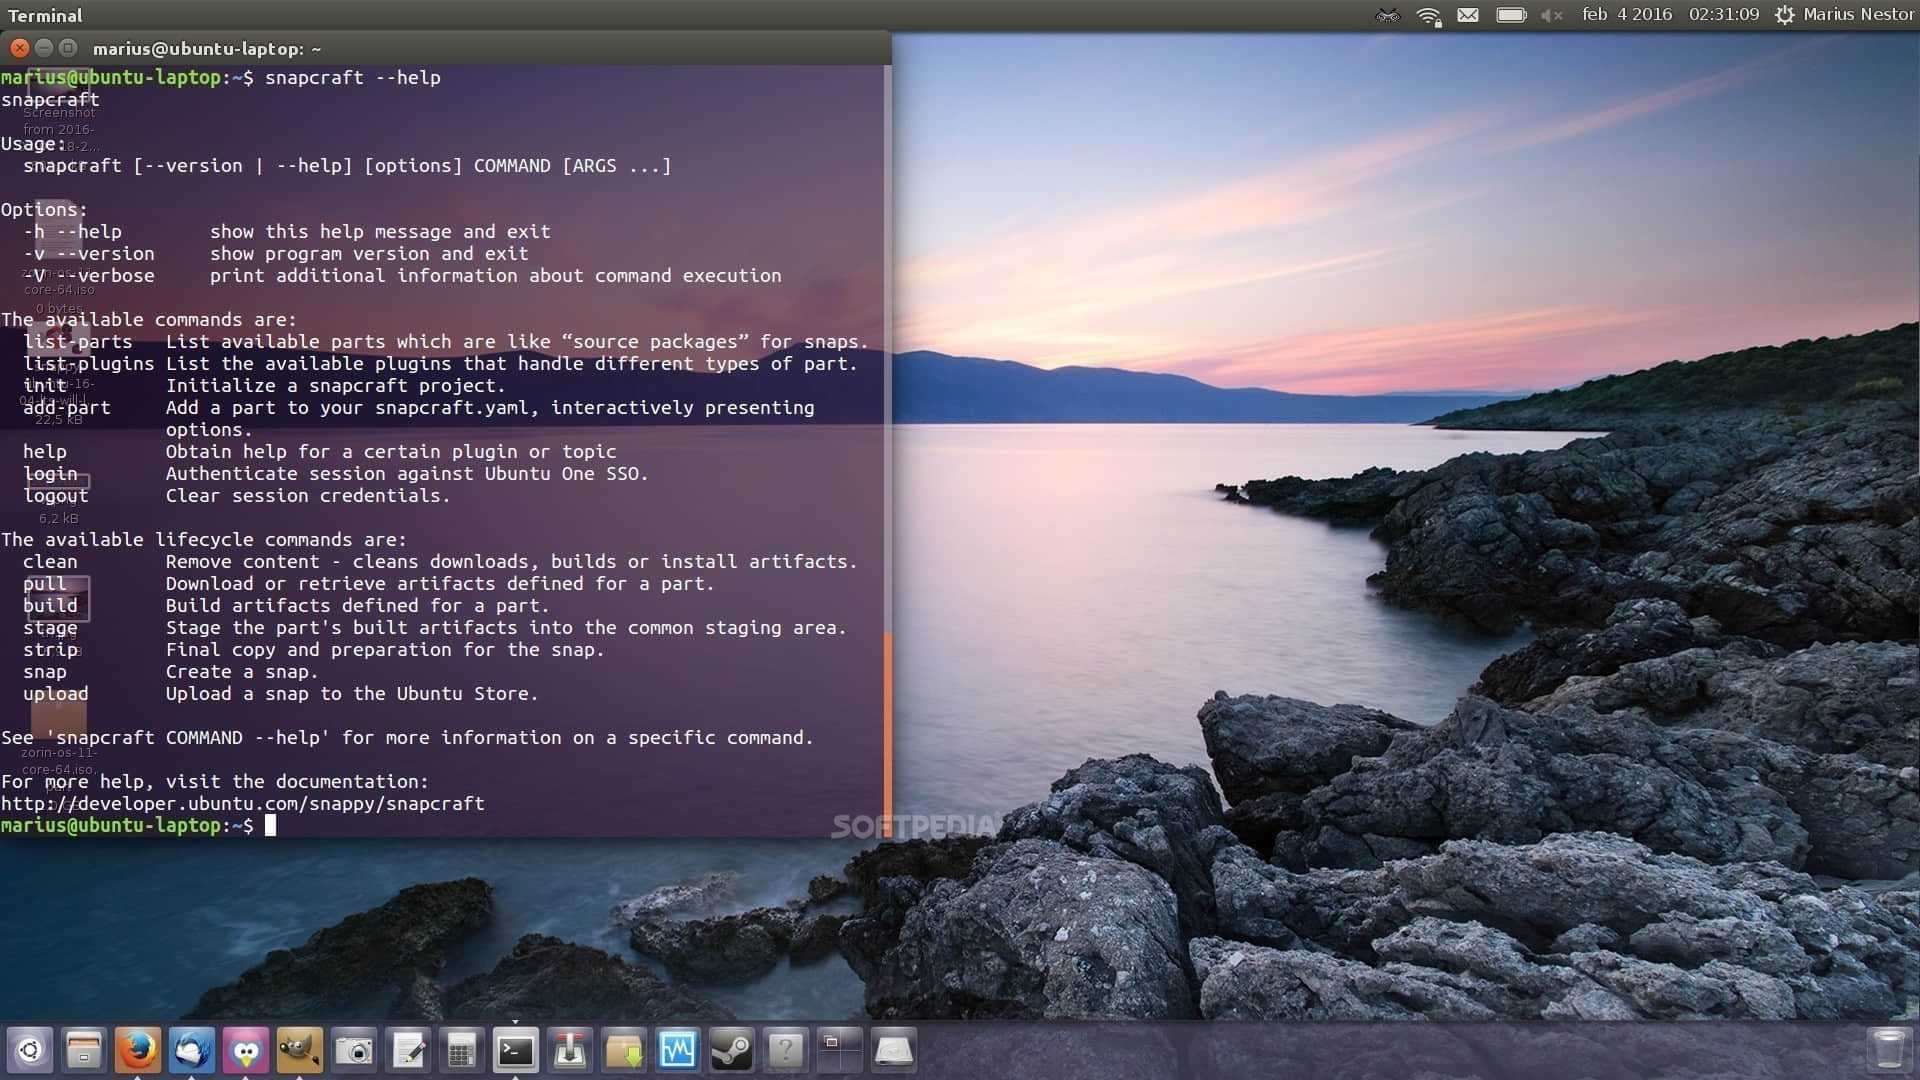
Task: Launch Steam from the launcher
Action: [732, 1050]
